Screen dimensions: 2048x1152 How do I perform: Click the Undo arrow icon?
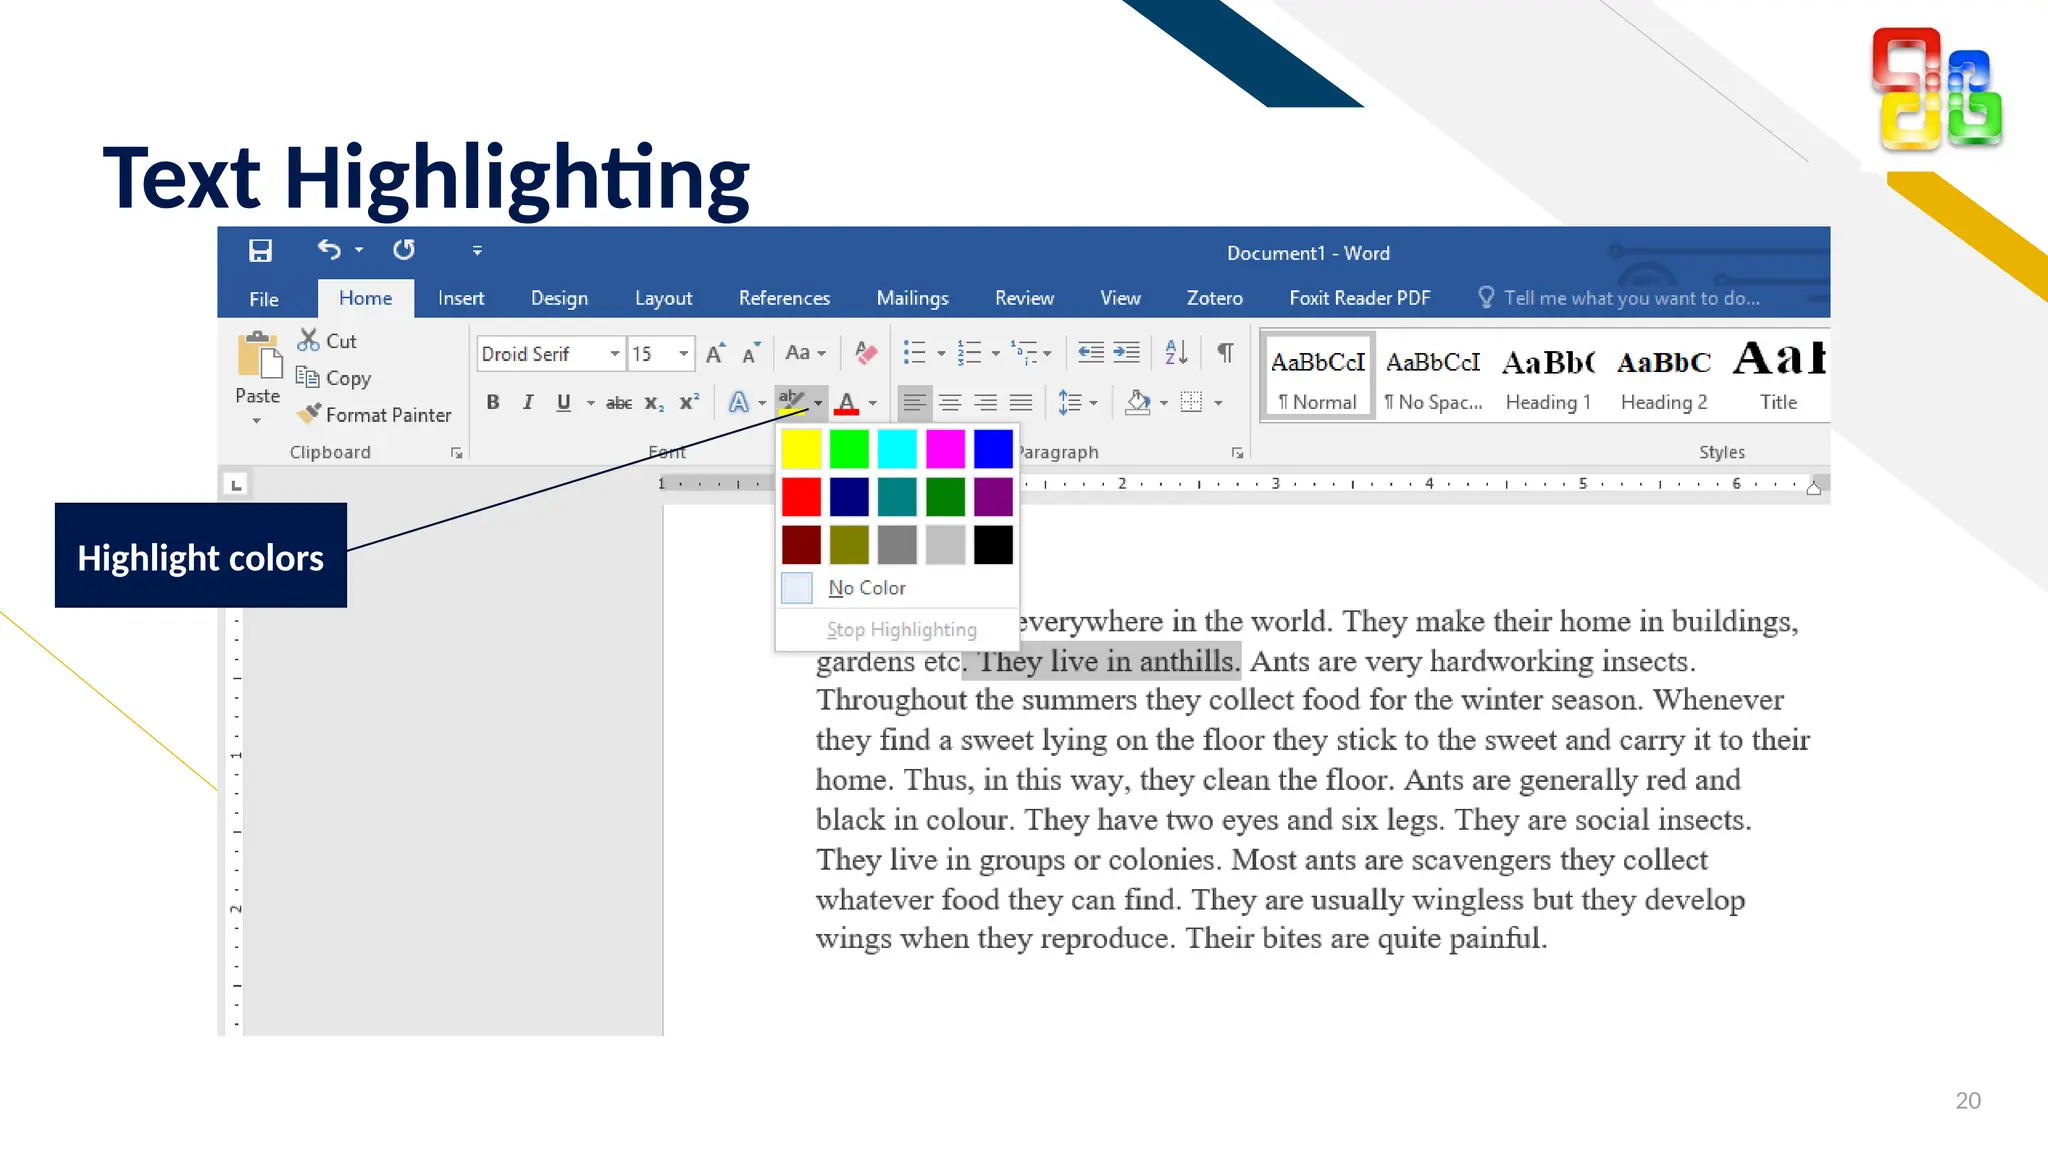(329, 250)
